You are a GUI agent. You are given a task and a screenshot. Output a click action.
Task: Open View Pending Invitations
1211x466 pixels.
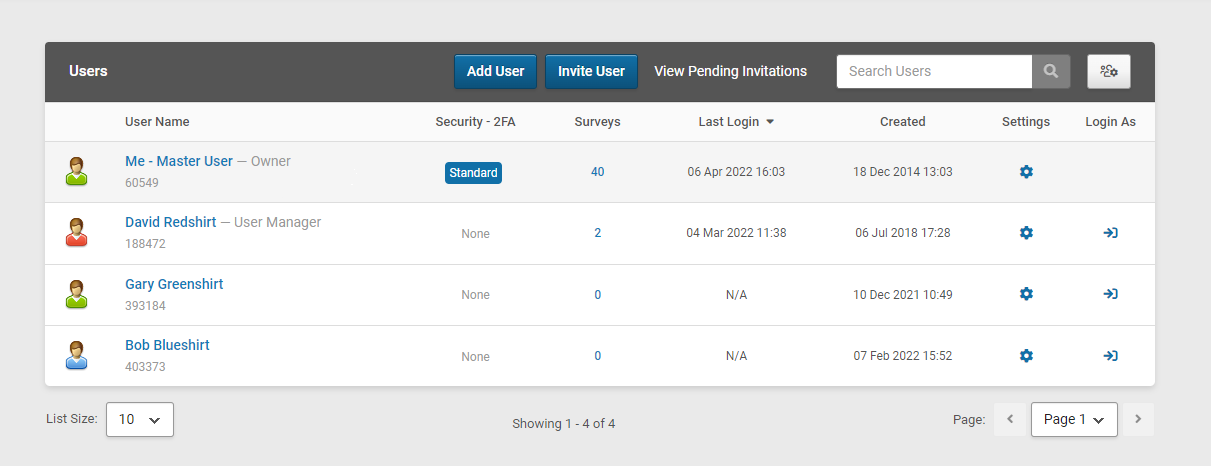pyautogui.click(x=730, y=71)
